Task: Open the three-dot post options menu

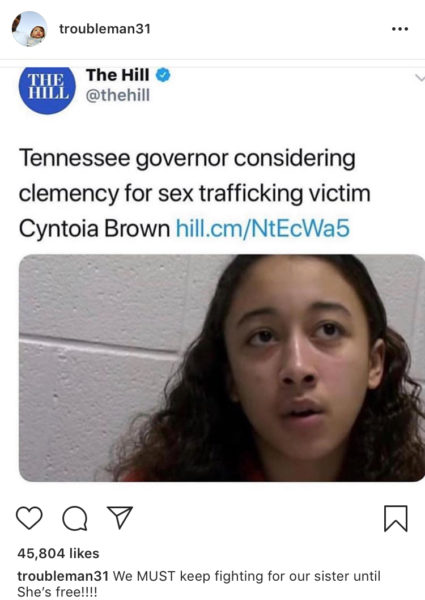Action: [x=400, y=29]
